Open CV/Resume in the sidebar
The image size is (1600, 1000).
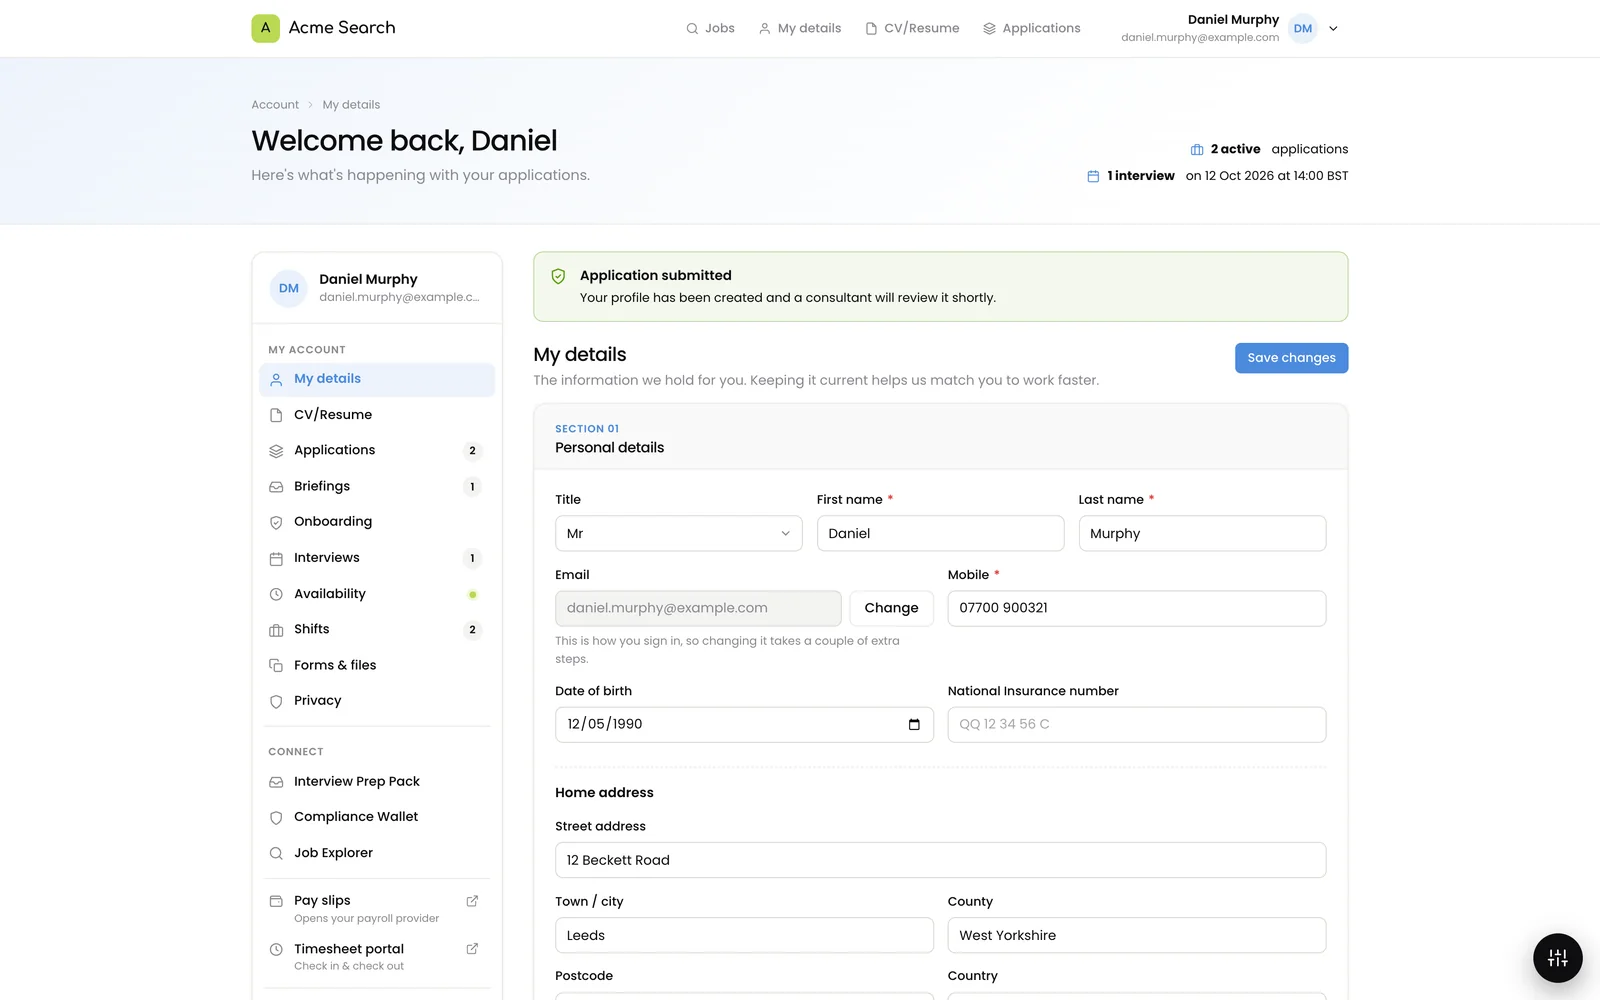coord(377,415)
